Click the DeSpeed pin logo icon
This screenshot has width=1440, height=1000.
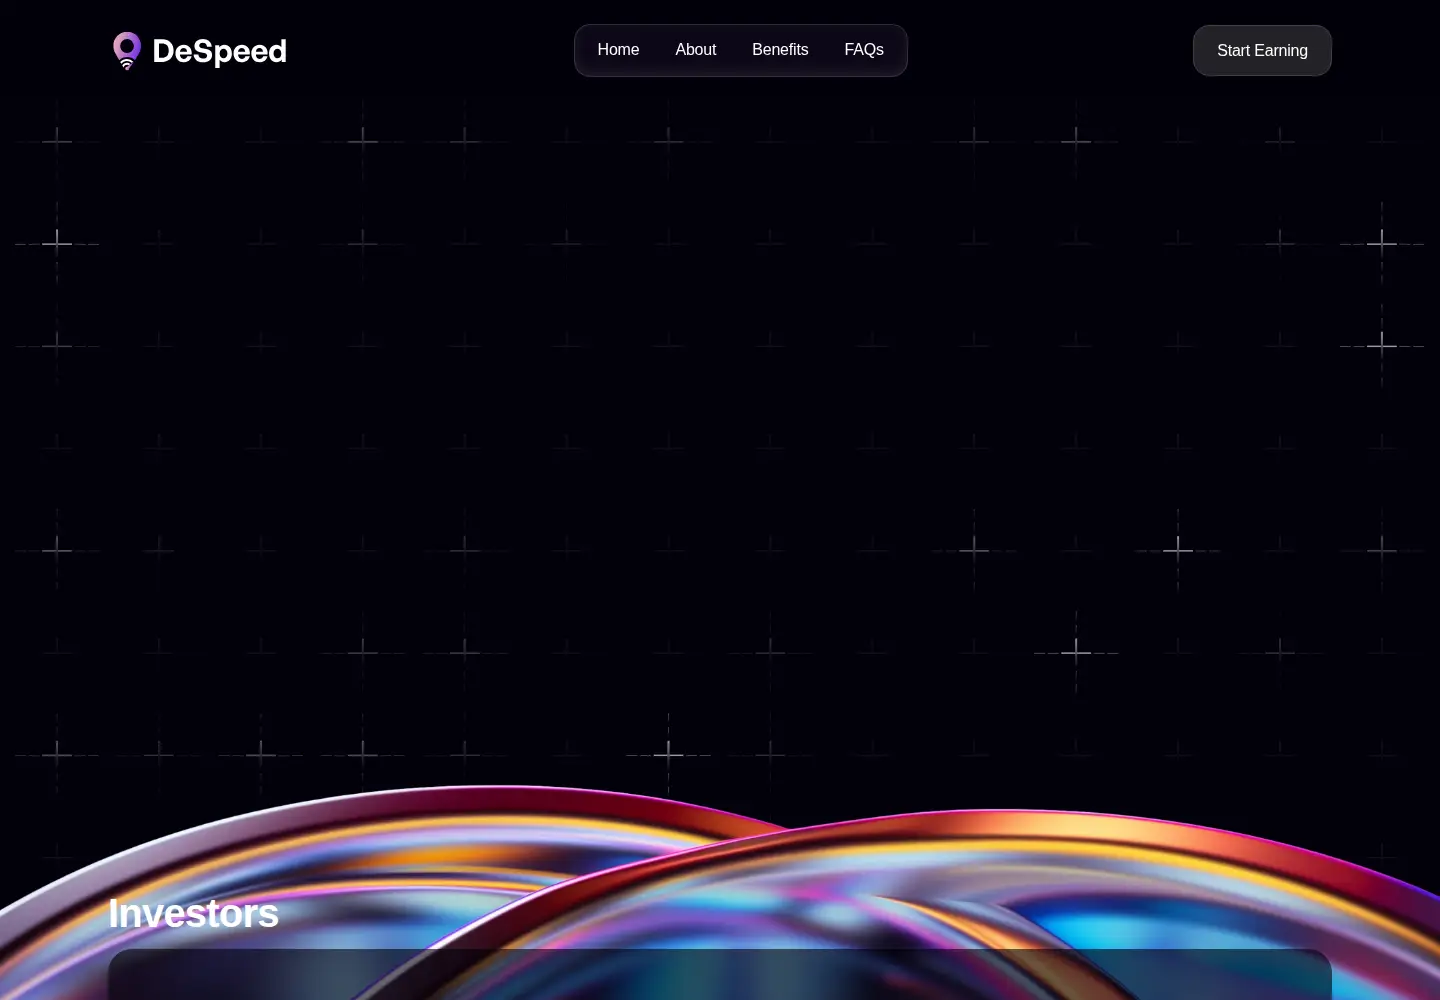pos(127,50)
